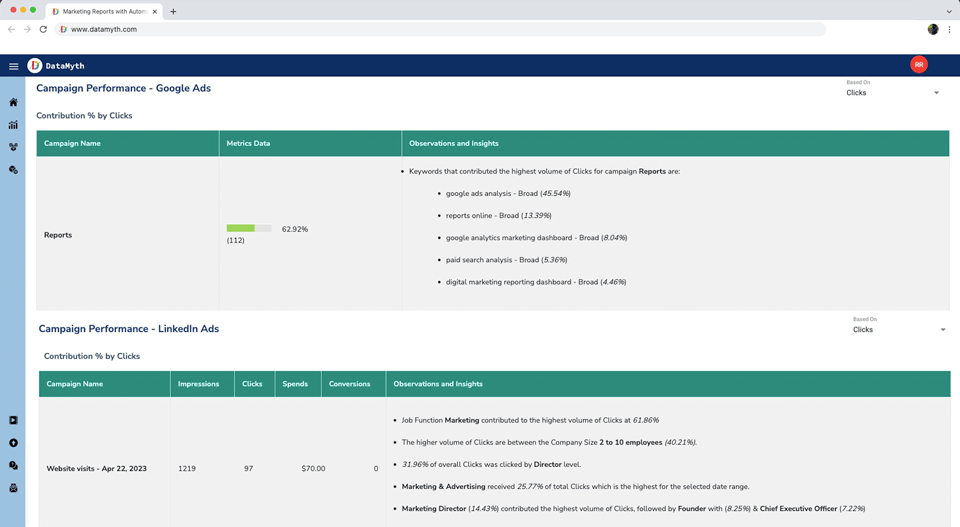Image resolution: width=960 pixels, height=527 pixels.
Task: Open a new browser tab
Action: point(173,12)
